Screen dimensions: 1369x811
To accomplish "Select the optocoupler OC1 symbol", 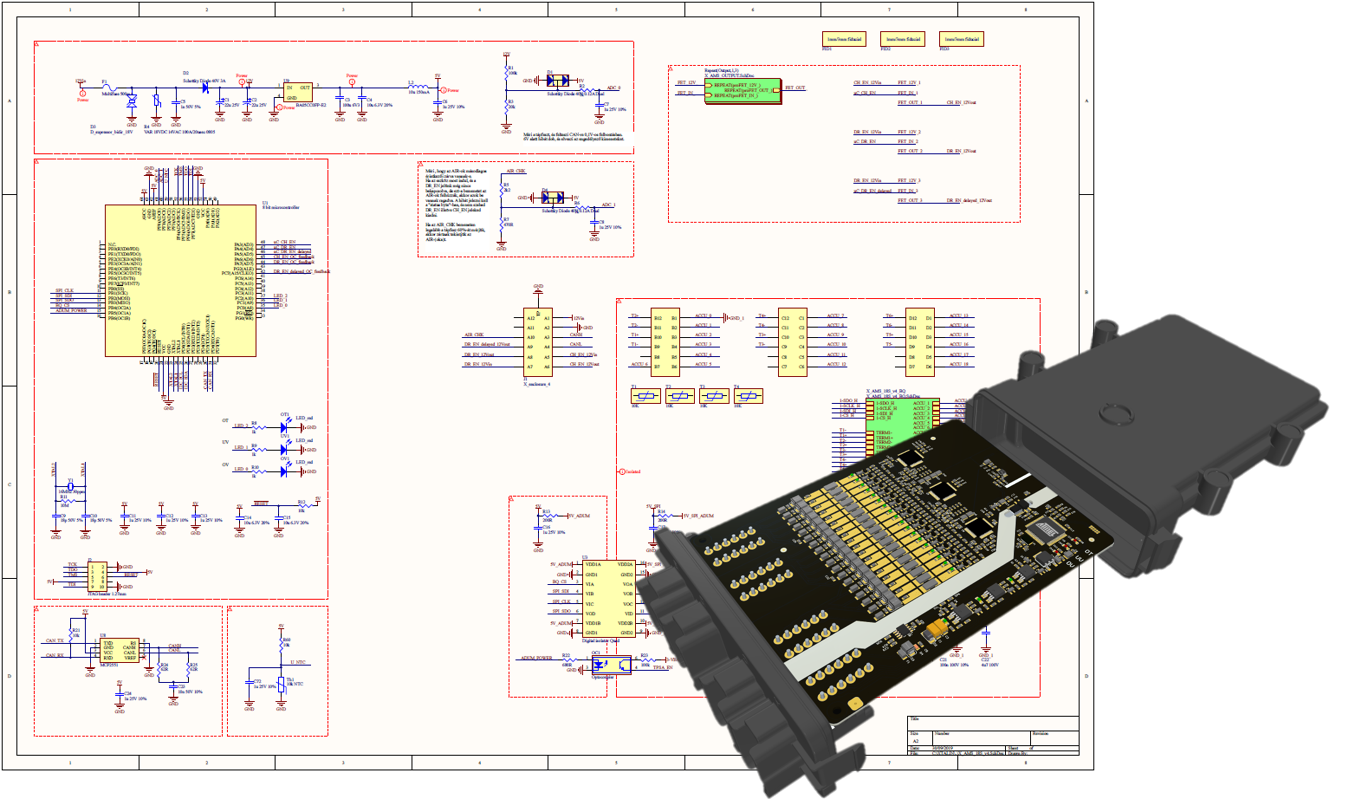I will click(610, 664).
